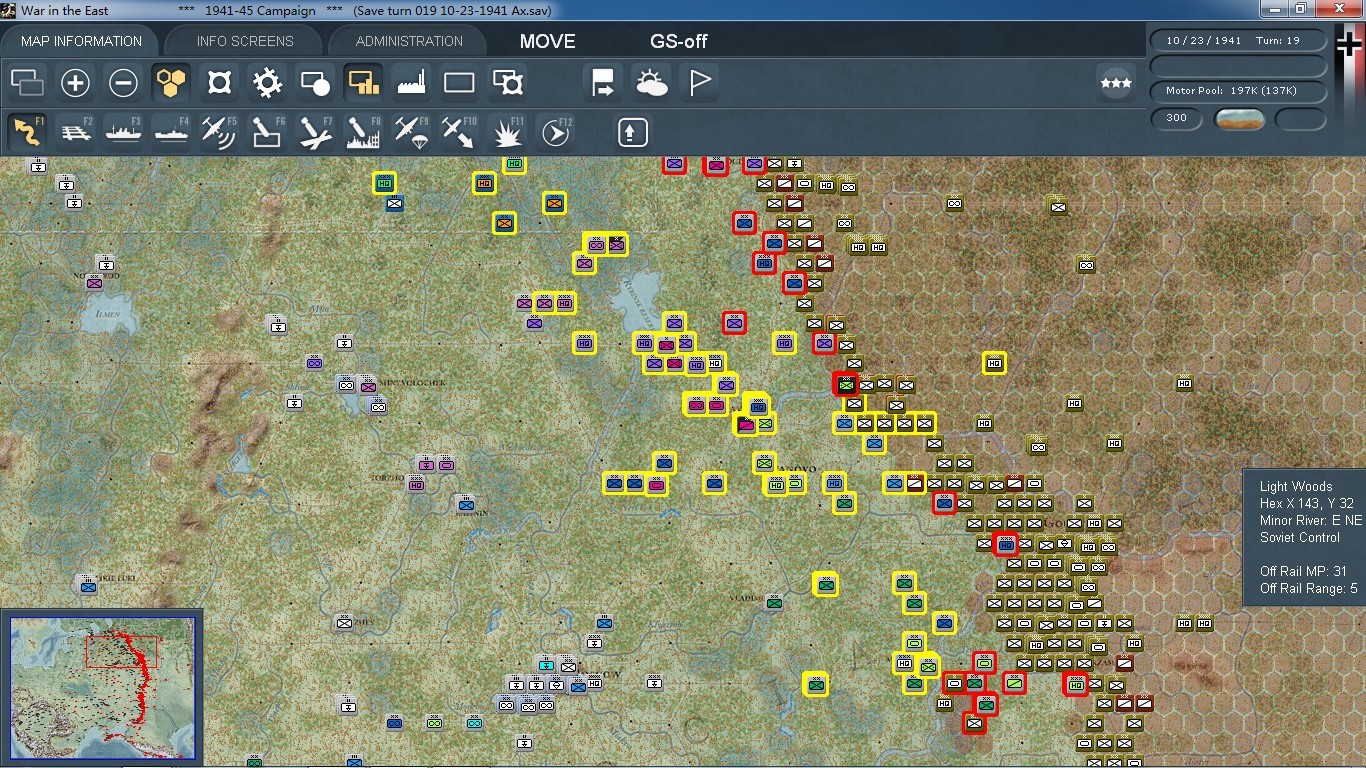The width and height of the screenshot is (1366, 768).
Task: Toggle the highlighted bar-chart overlay icon
Action: coord(363,83)
